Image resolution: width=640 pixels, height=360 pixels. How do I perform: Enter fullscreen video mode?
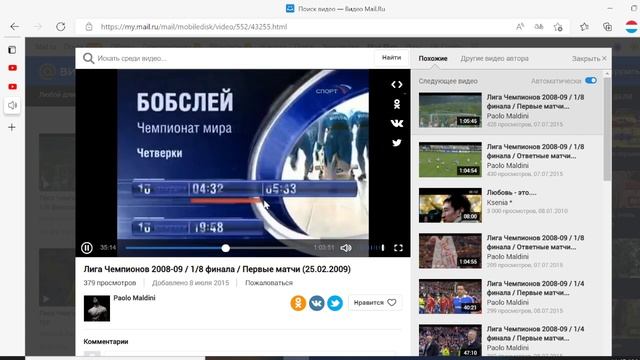click(x=398, y=248)
